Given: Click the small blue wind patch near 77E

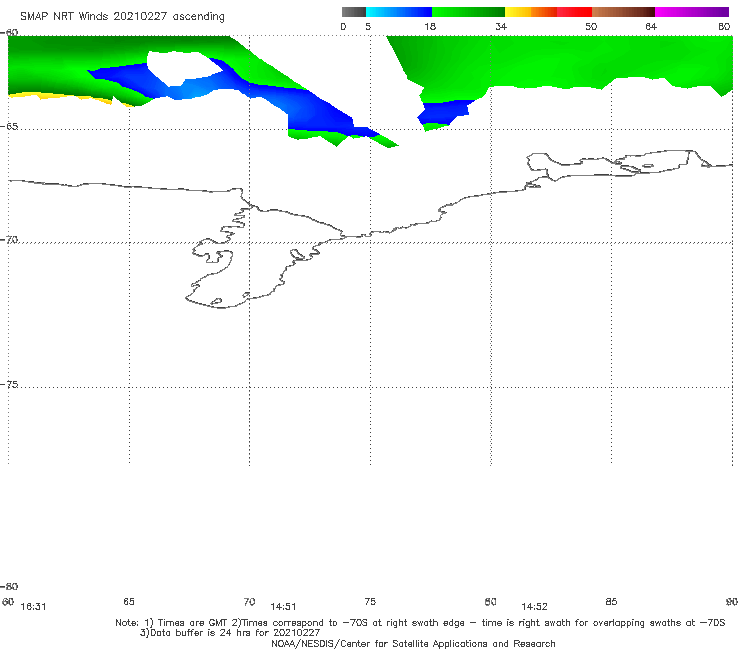Looking at the screenshot, I should pyautogui.click(x=445, y=112).
